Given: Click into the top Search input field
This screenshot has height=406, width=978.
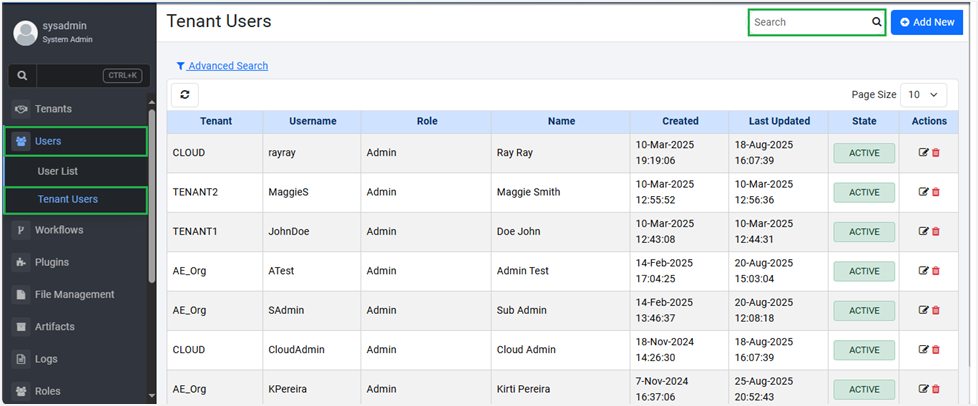Looking at the screenshot, I should coord(808,22).
